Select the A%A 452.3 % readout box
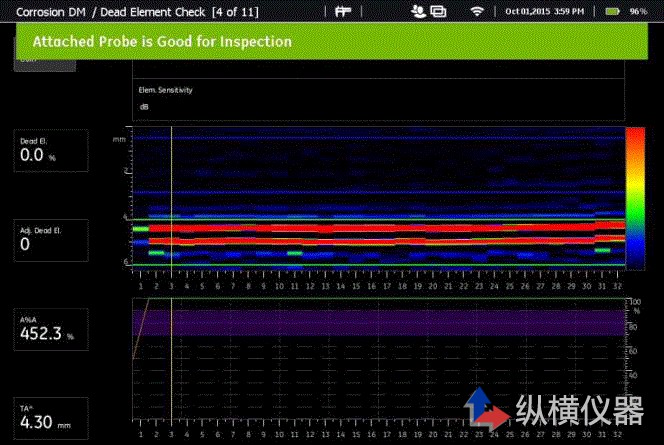 (x=51, y=329)
